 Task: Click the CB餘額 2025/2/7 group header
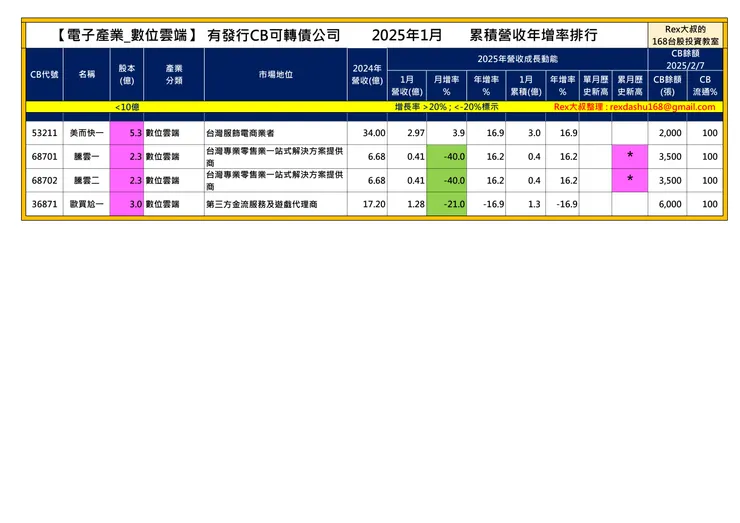tap(685, 59)
